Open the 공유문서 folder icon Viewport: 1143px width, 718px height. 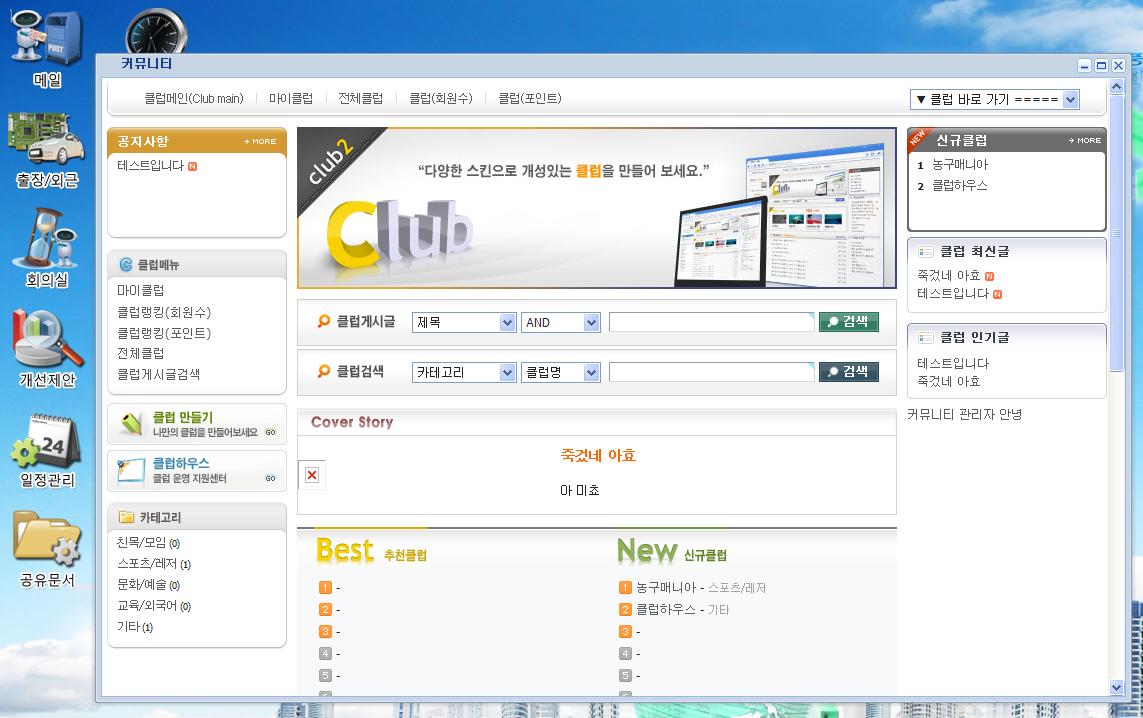46,540
